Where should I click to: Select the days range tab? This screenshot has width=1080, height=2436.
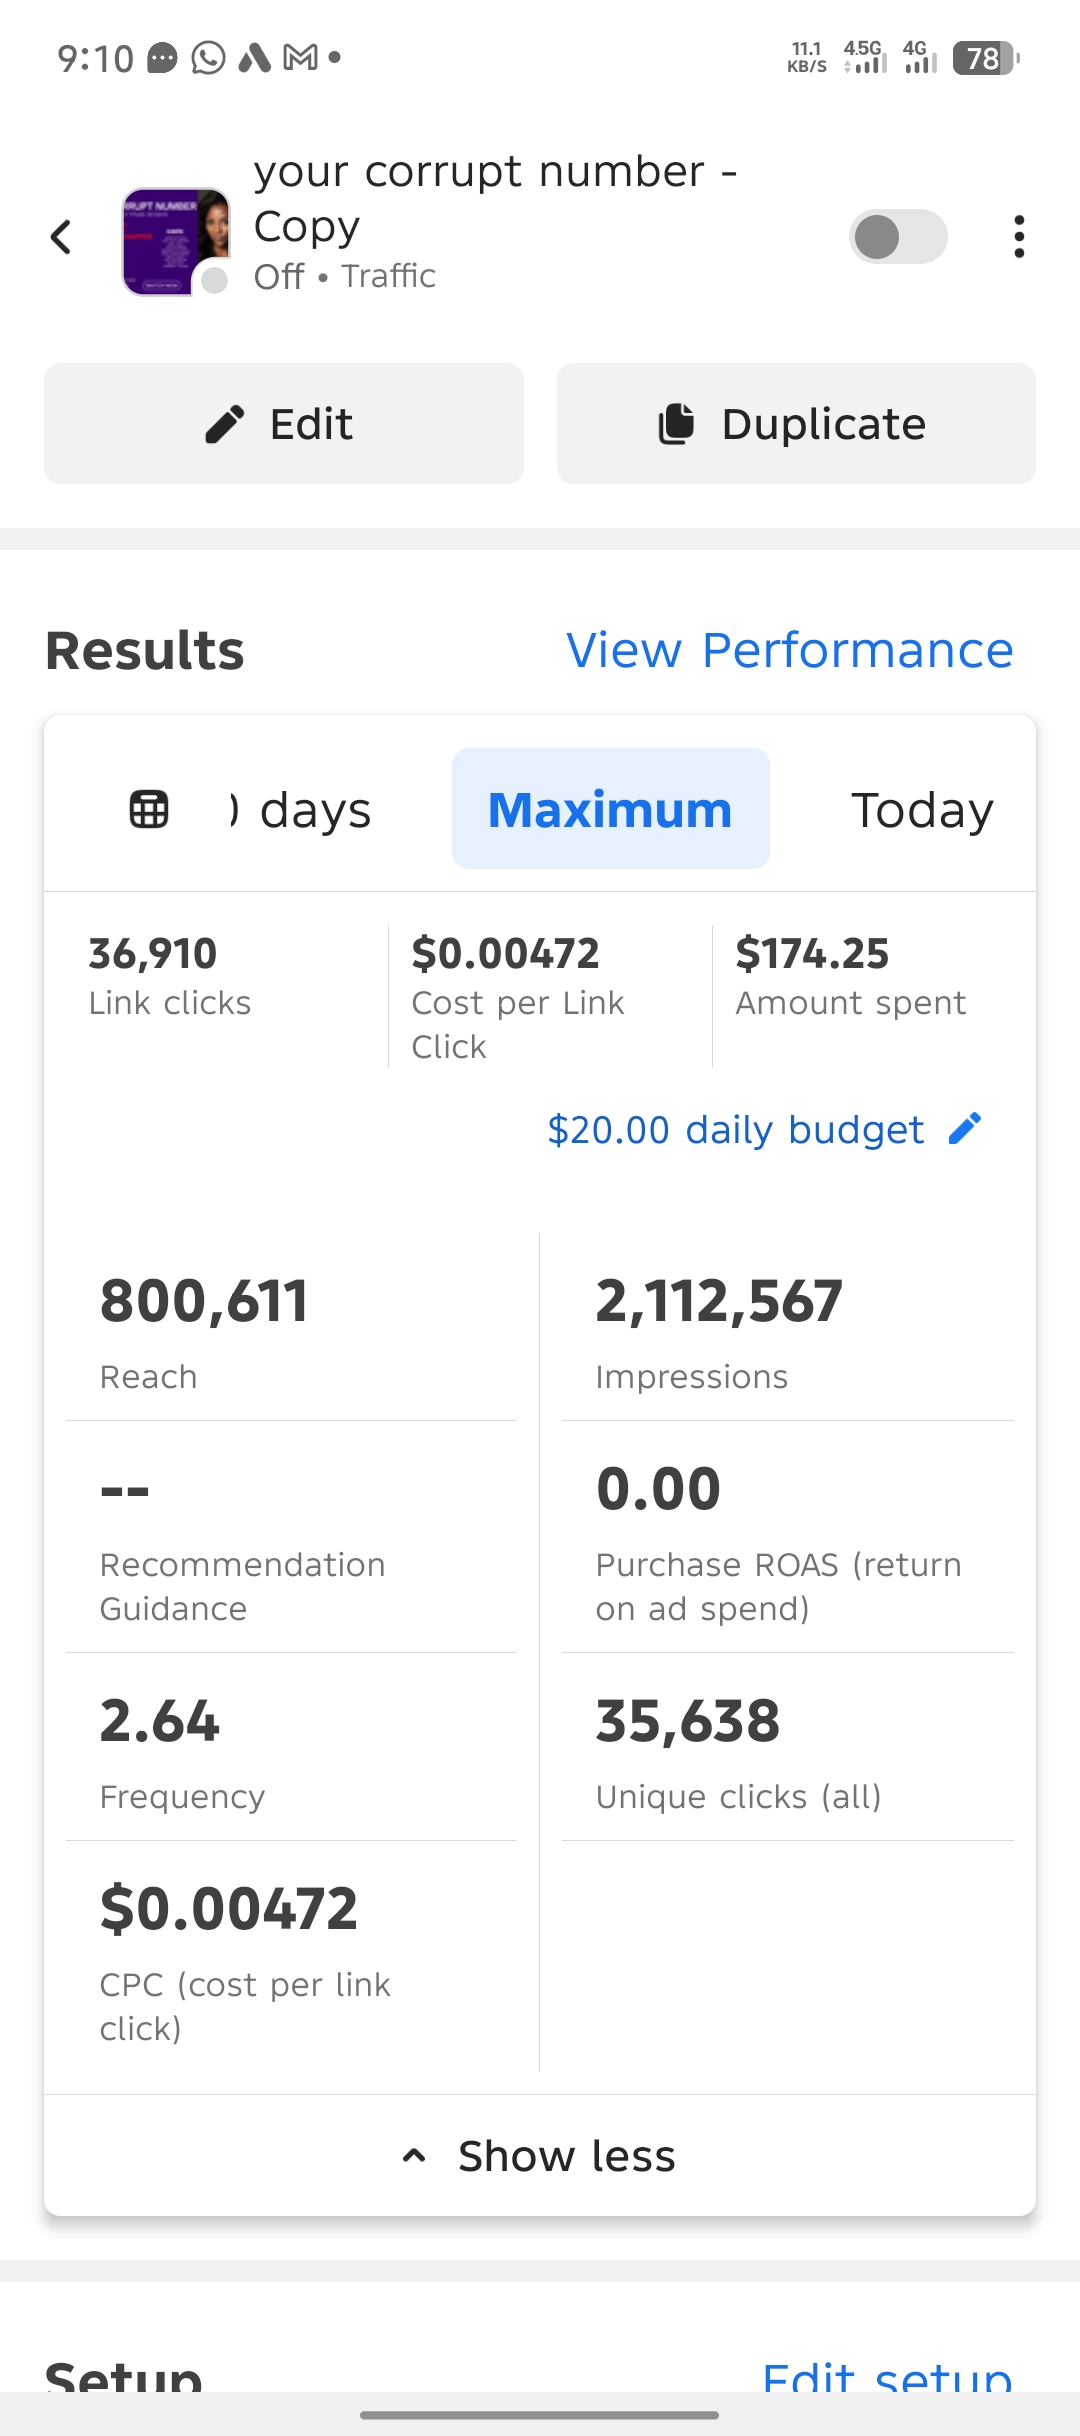coord(305,809)
